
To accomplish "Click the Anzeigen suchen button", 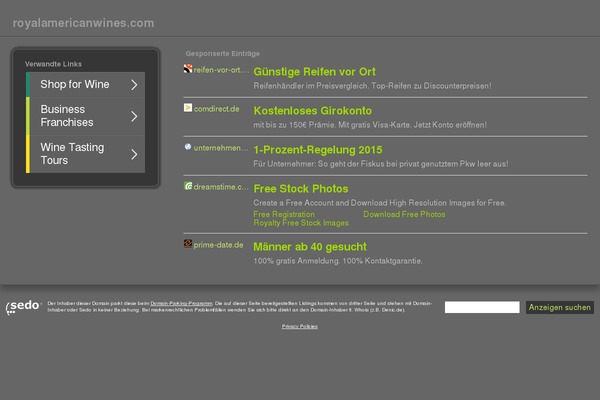I will point(560,307).
